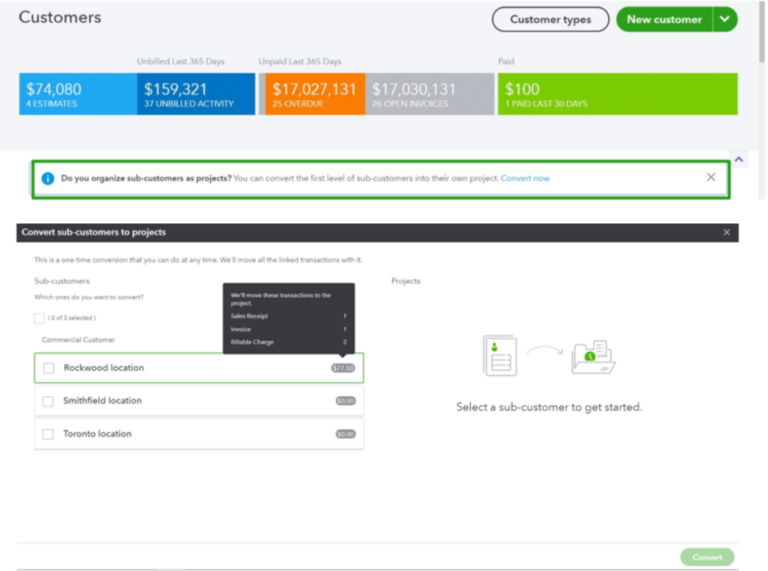The width and height of the screenshot is (768, 571).
Task: Check the Rockwood location checkbox
Action: tap(48, 368)
